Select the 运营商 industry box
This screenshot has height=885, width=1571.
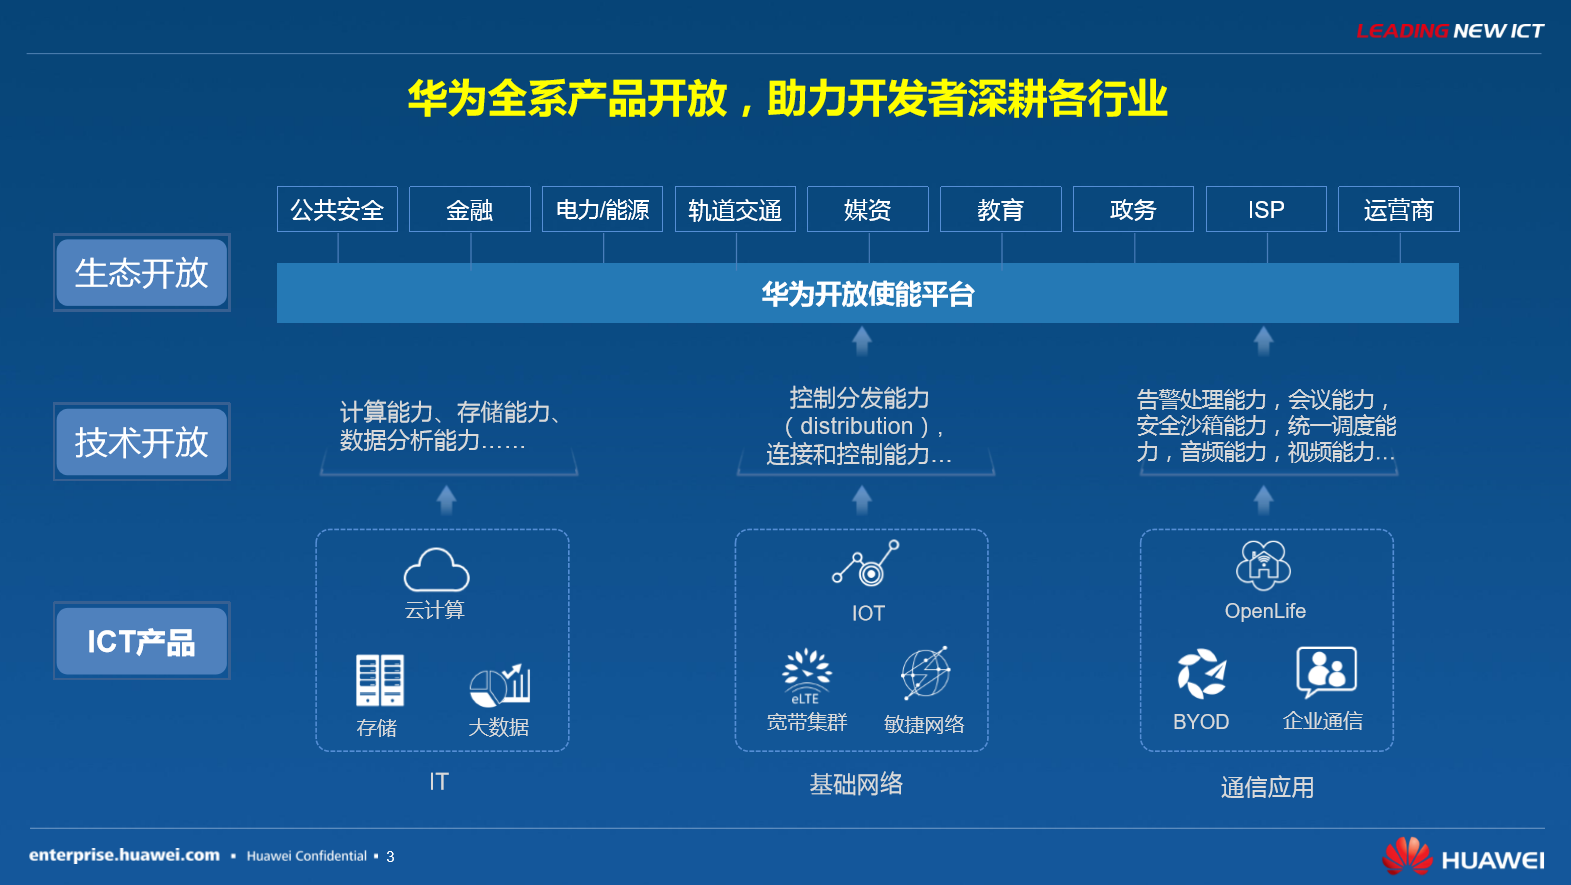click(1399, 209)
